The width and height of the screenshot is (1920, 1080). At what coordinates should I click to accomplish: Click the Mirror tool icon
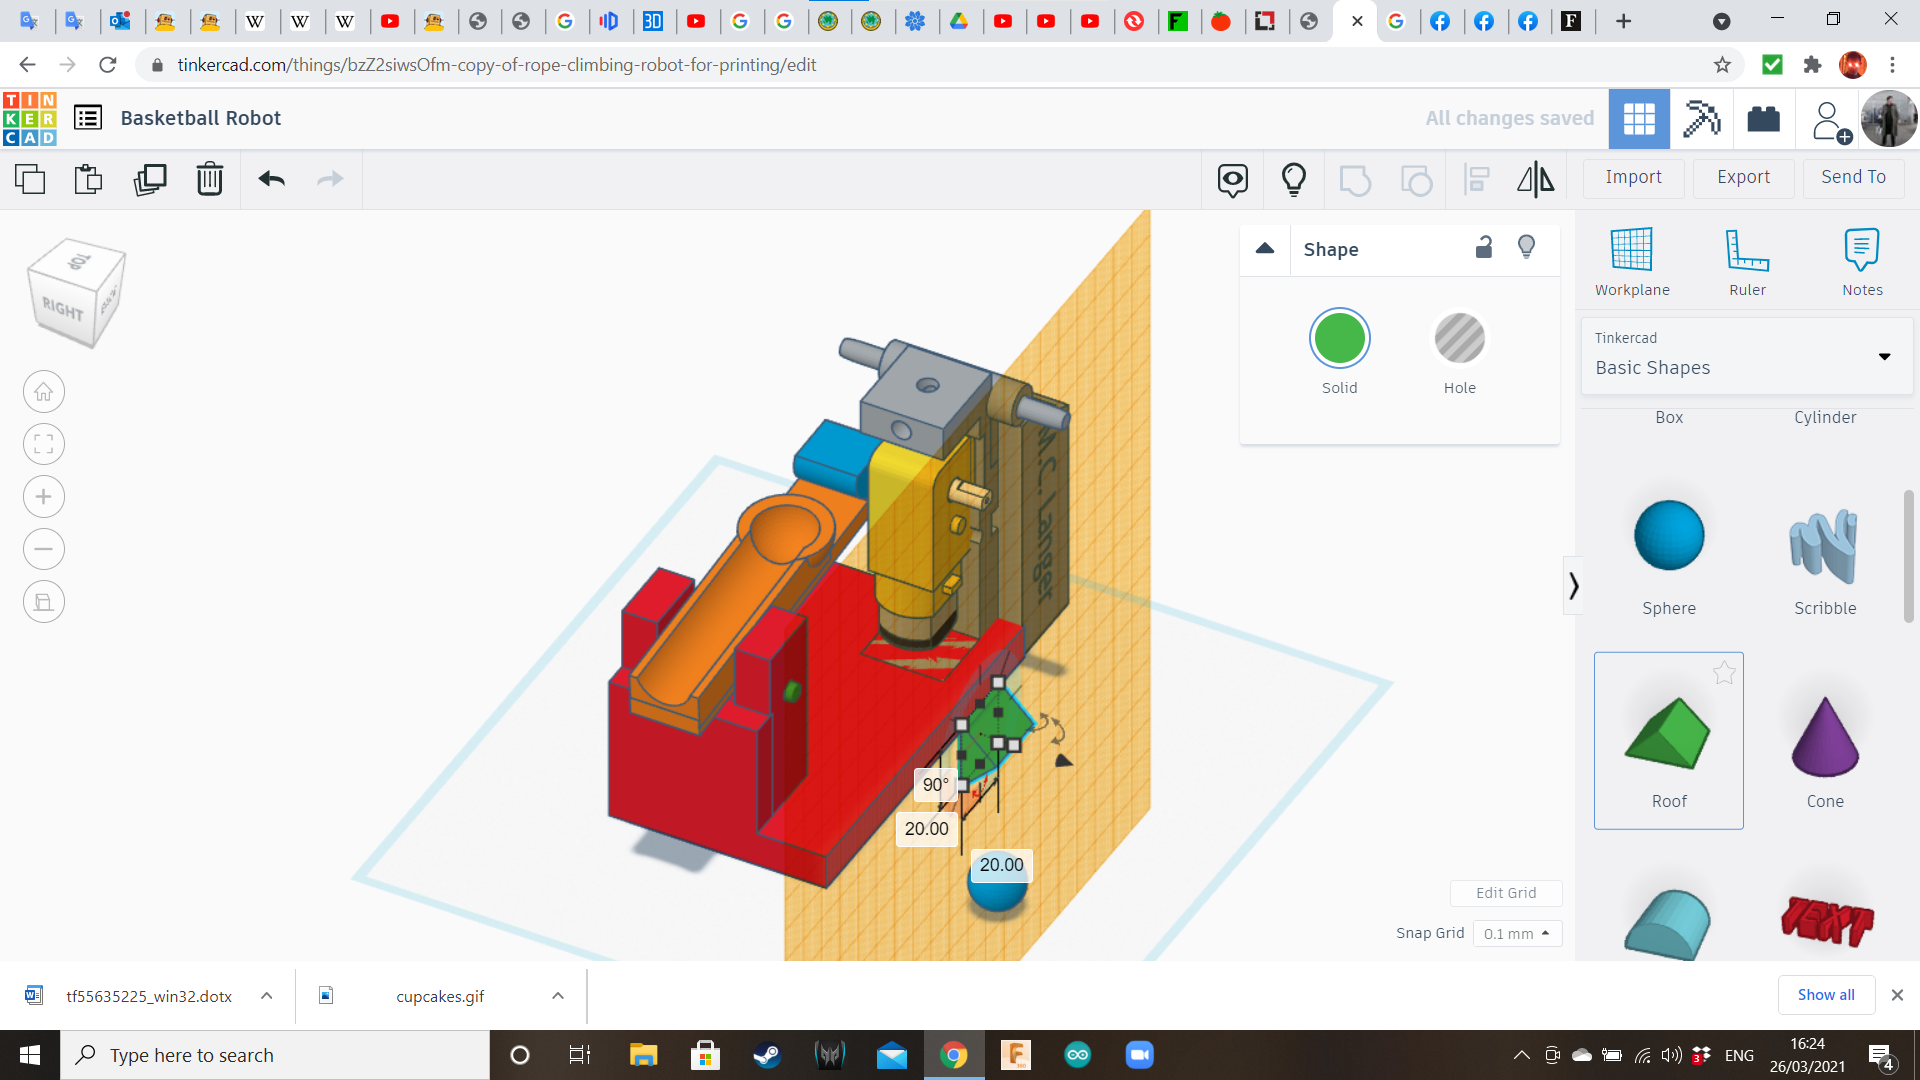point(1536,180)
